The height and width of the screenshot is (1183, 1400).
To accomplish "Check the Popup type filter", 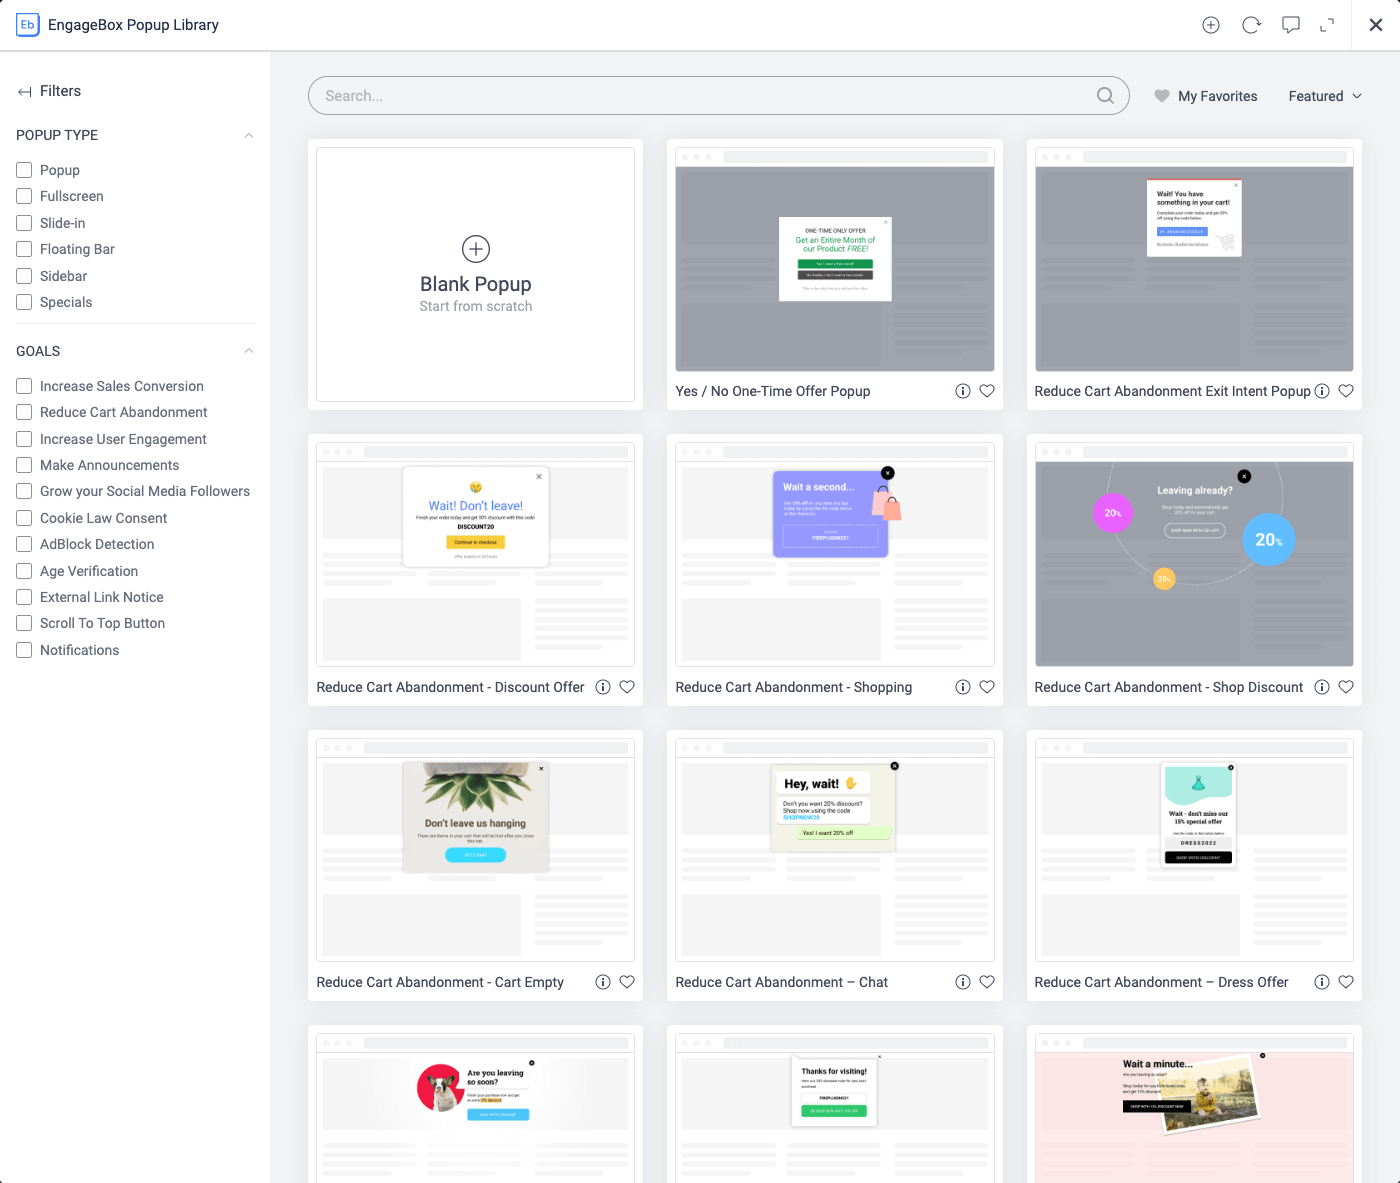I will click(x=24, y=170).
